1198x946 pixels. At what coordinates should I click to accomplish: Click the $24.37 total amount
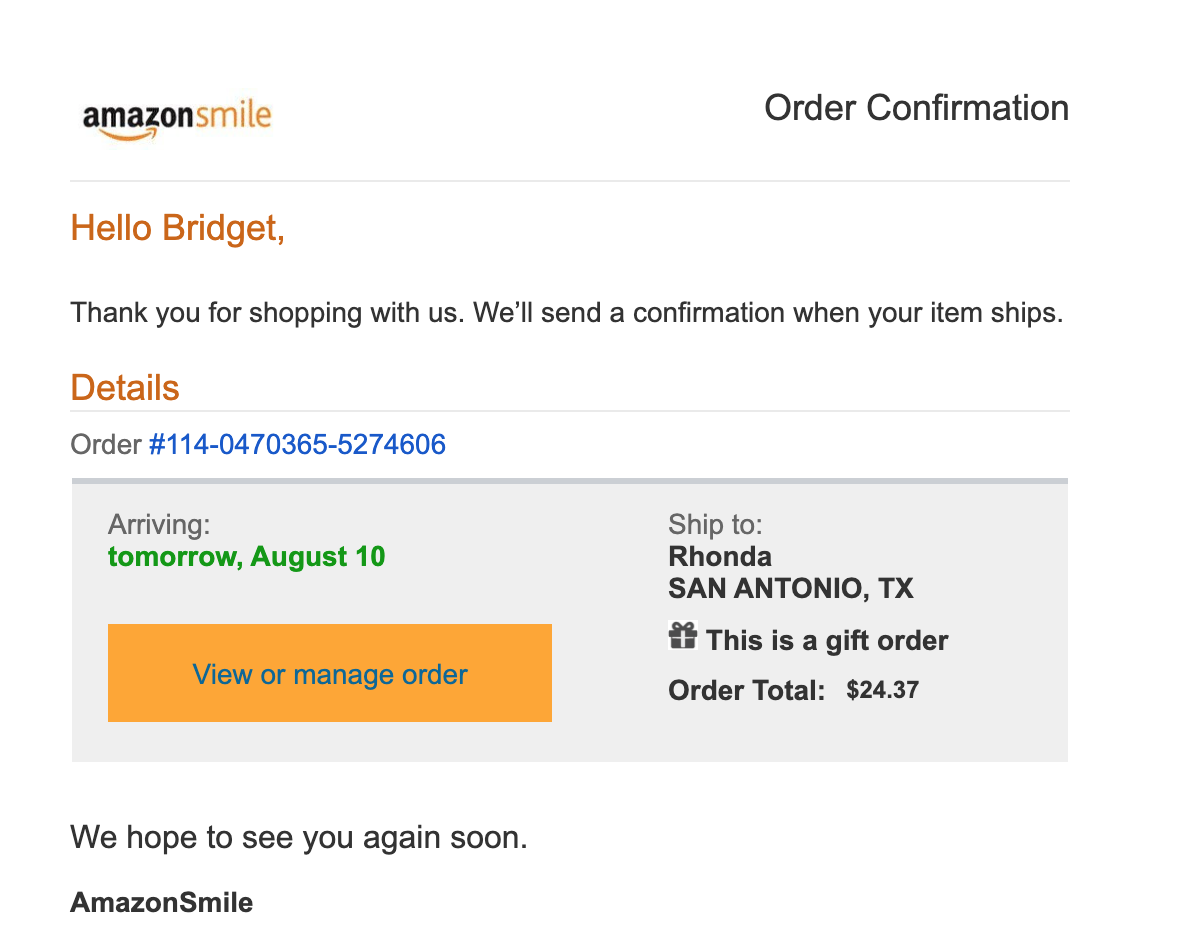click(882, 690)
